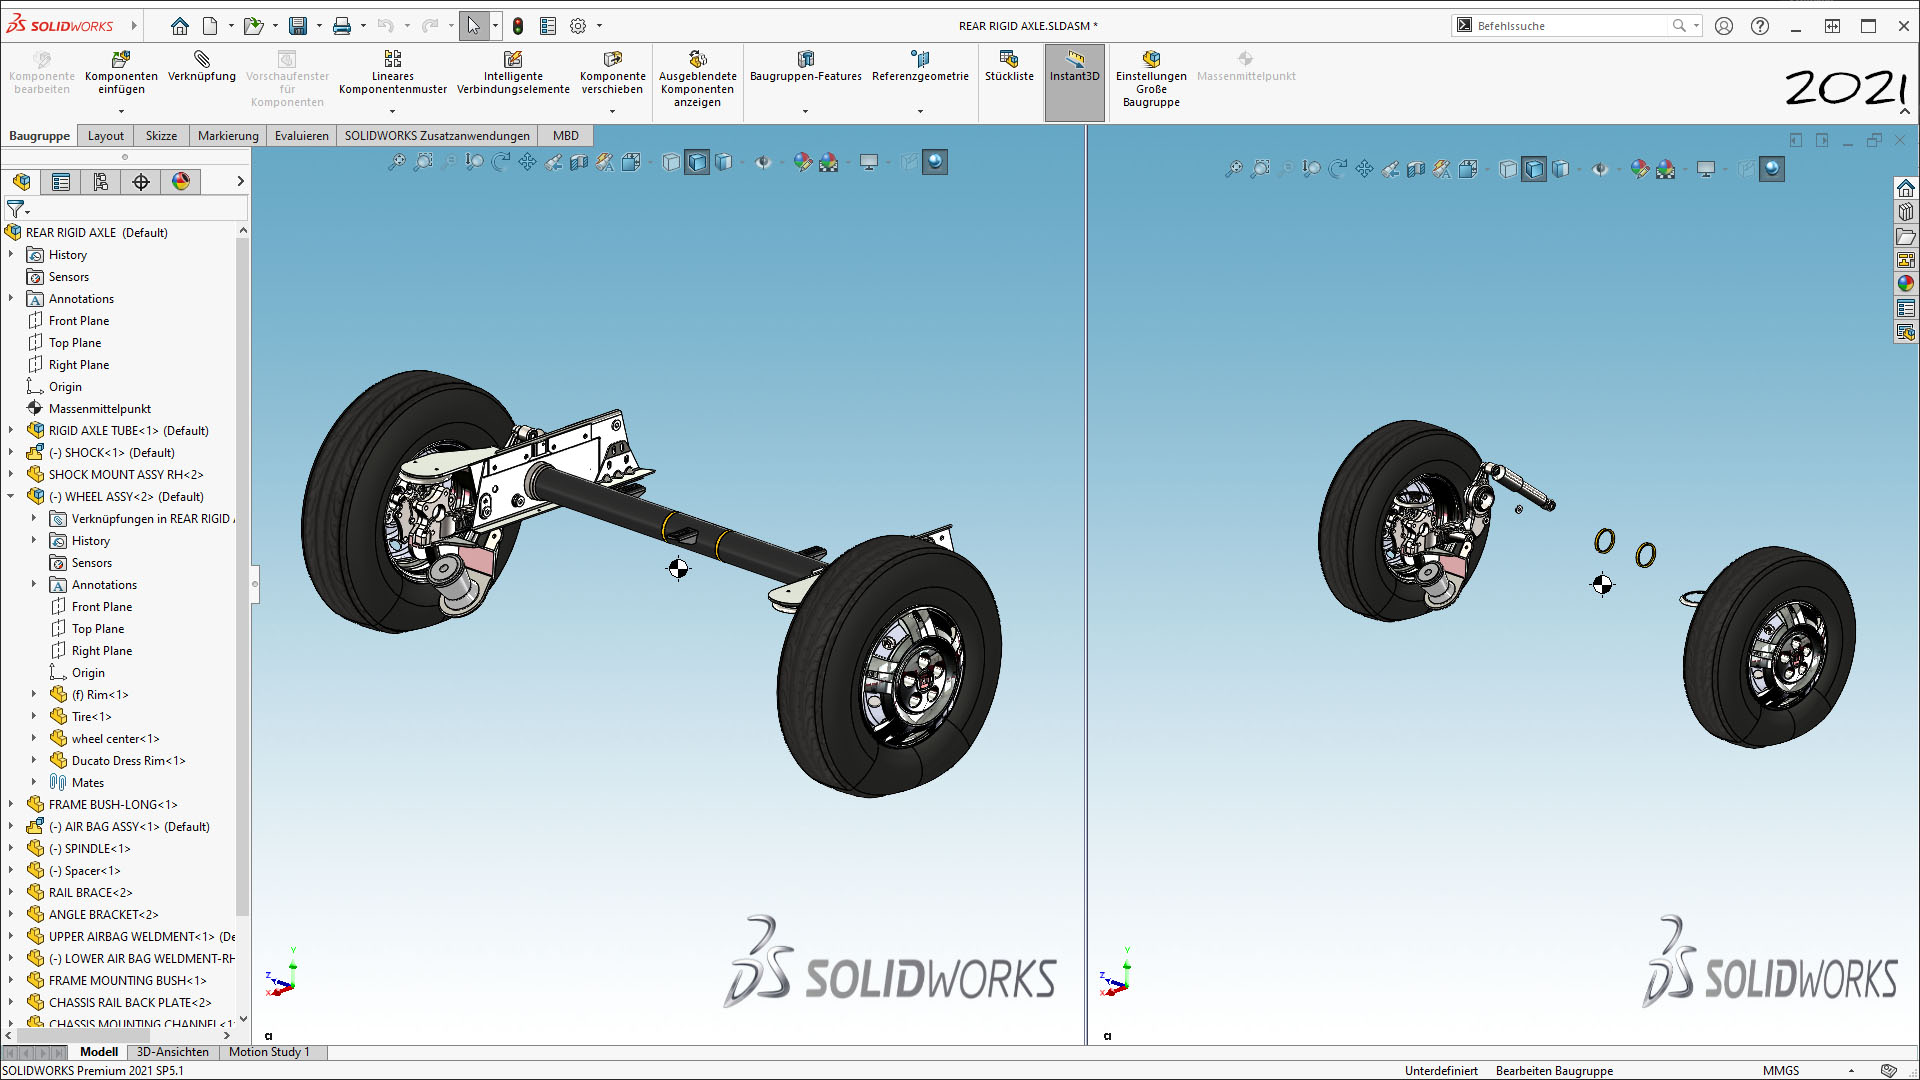Select SHOCK MOUNT ASSY RH<2> tree item
Image resolution: width=1920 pixels, height=1080 pixels.
[125, 474]
